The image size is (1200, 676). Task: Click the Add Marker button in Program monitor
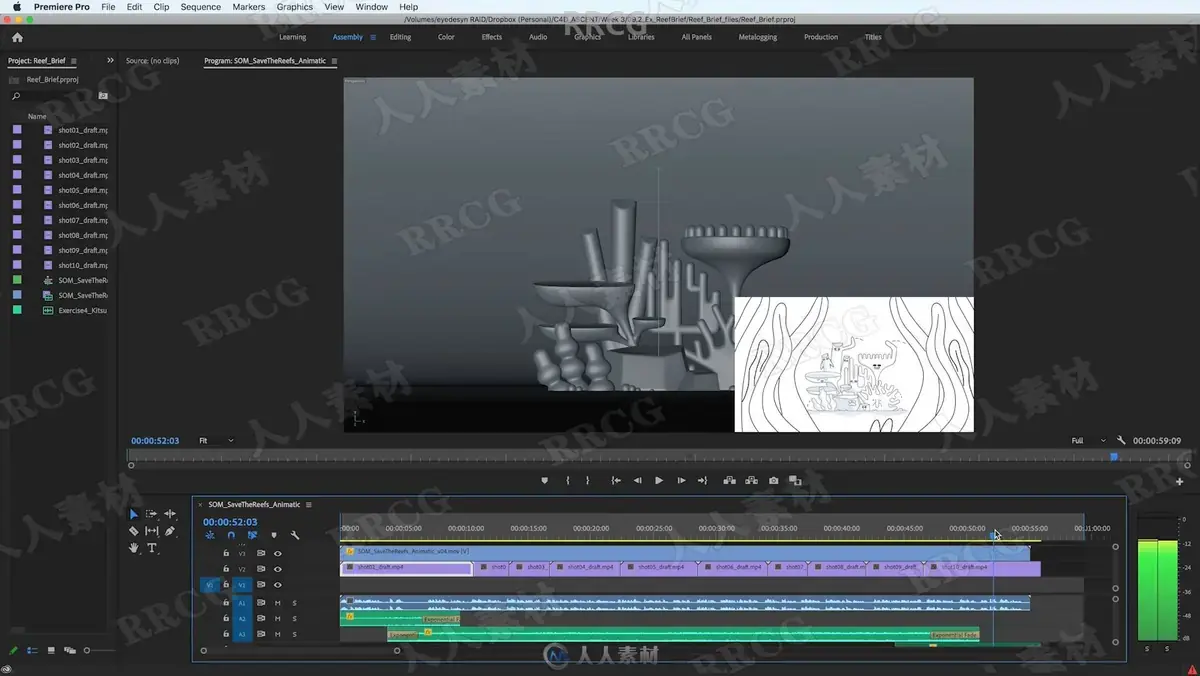click(545, 480)
